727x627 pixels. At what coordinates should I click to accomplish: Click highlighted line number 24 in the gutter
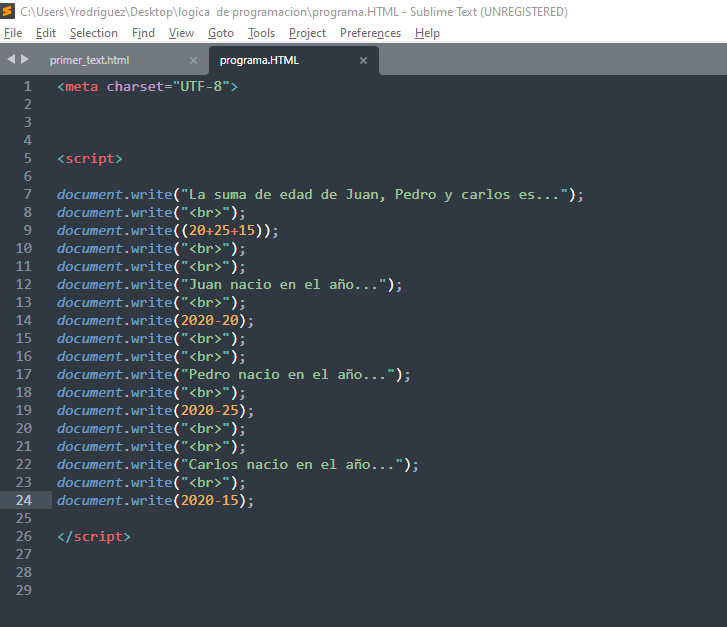point(24,500)
